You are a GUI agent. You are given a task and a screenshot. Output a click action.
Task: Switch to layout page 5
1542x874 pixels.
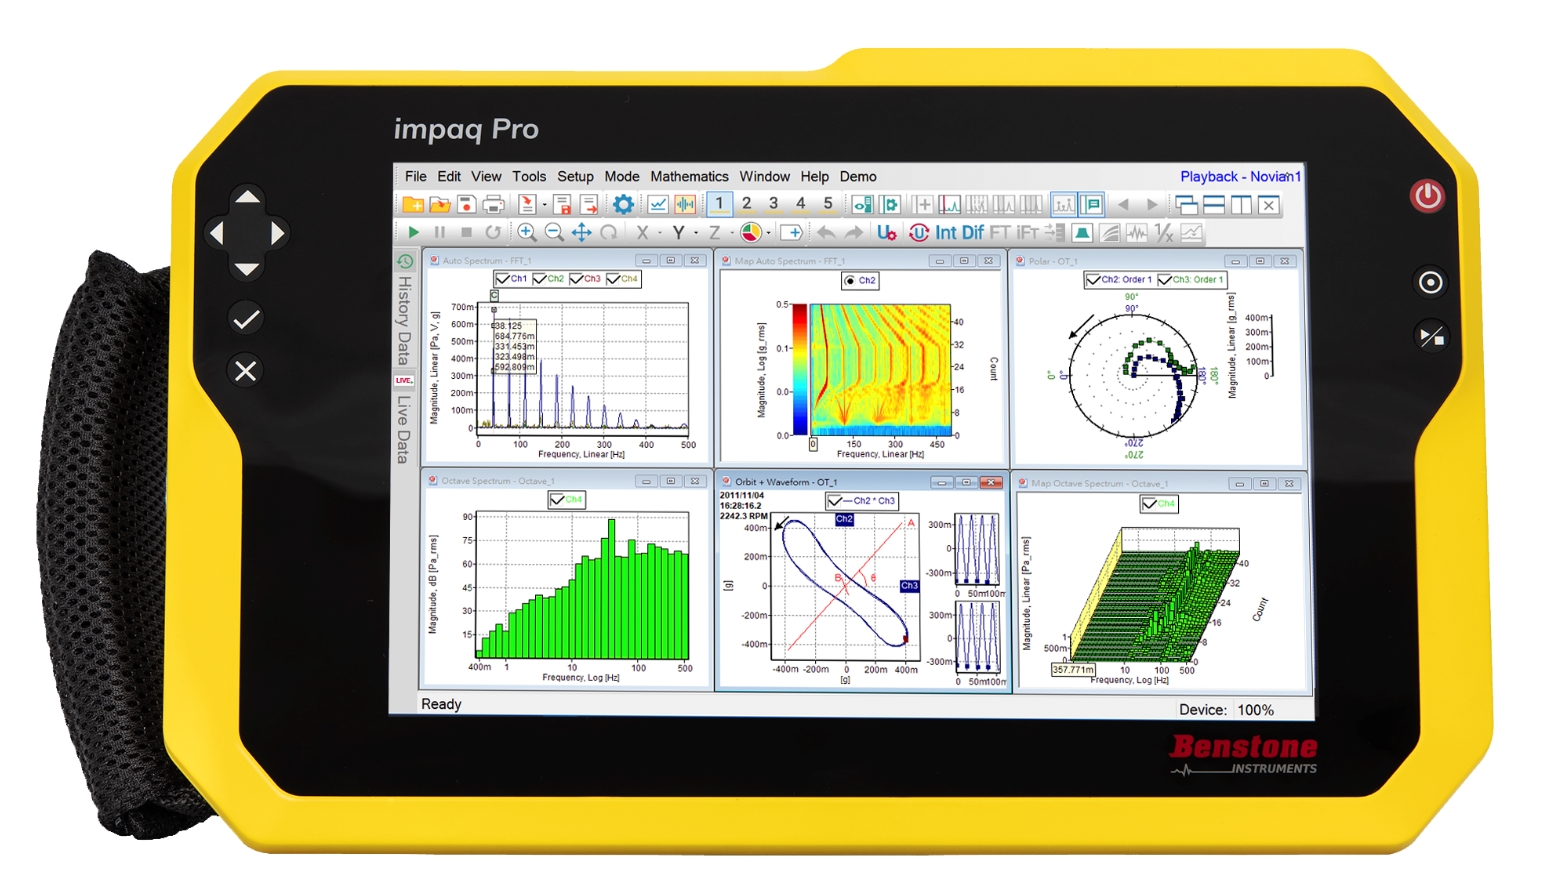pyautogui.click(x=828, y=204)
